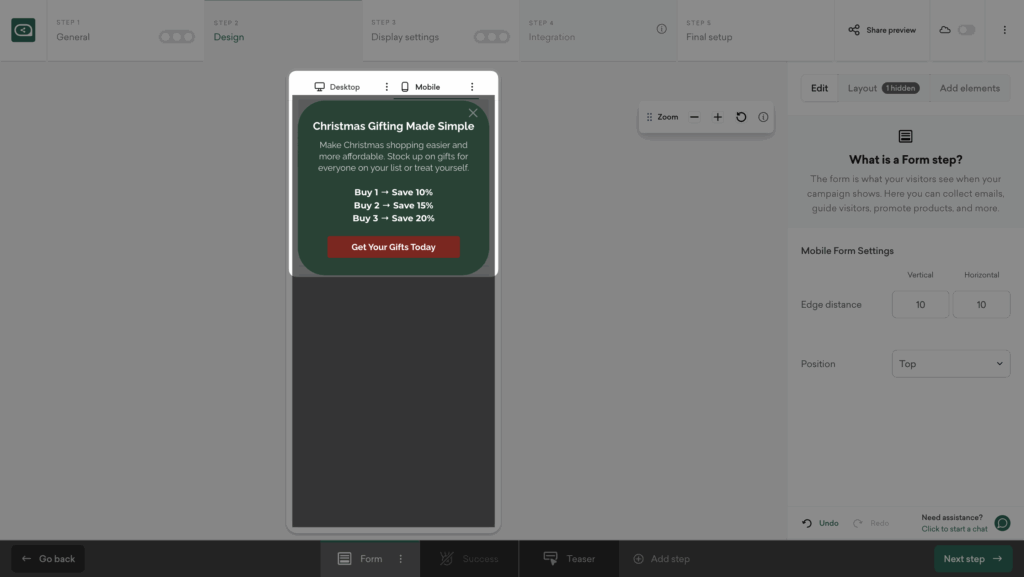1024x577 pixels.
Task: Toggle the Display settings step switch
Action: [x=491, y=37]
